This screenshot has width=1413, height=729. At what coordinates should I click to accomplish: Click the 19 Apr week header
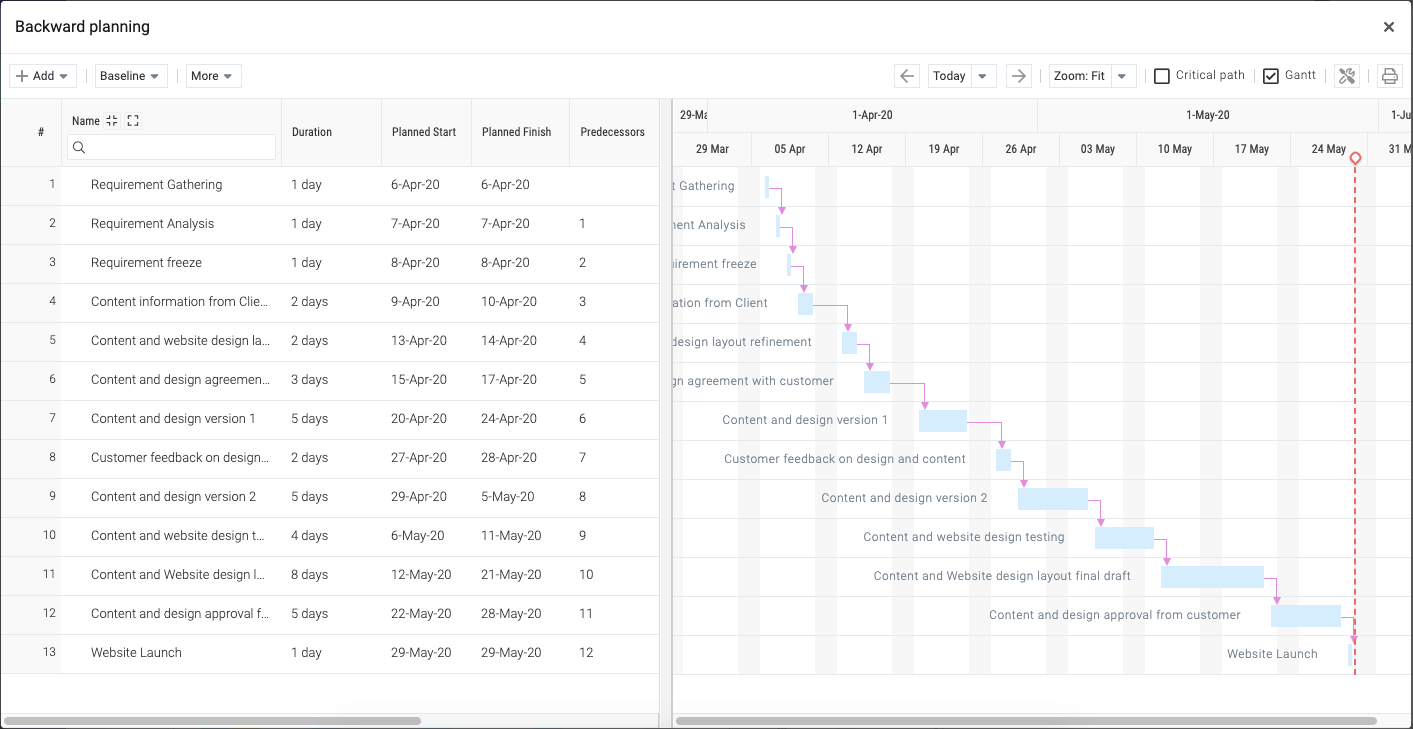[x=944, y=149]
